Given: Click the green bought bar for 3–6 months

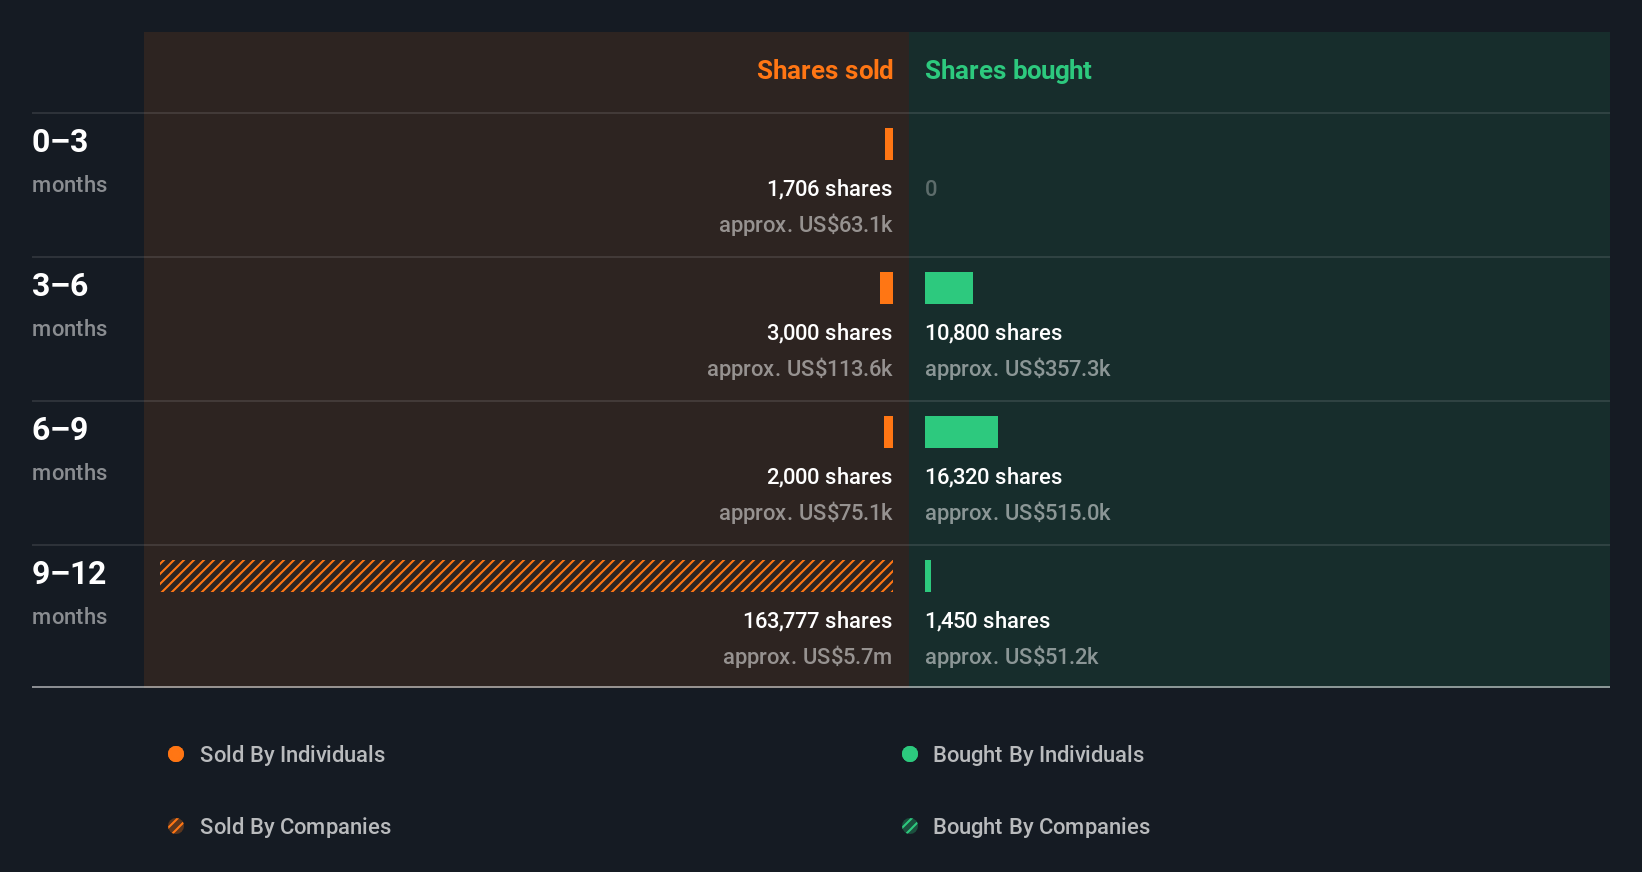Looking at the screenshot, I should [949, 288].
